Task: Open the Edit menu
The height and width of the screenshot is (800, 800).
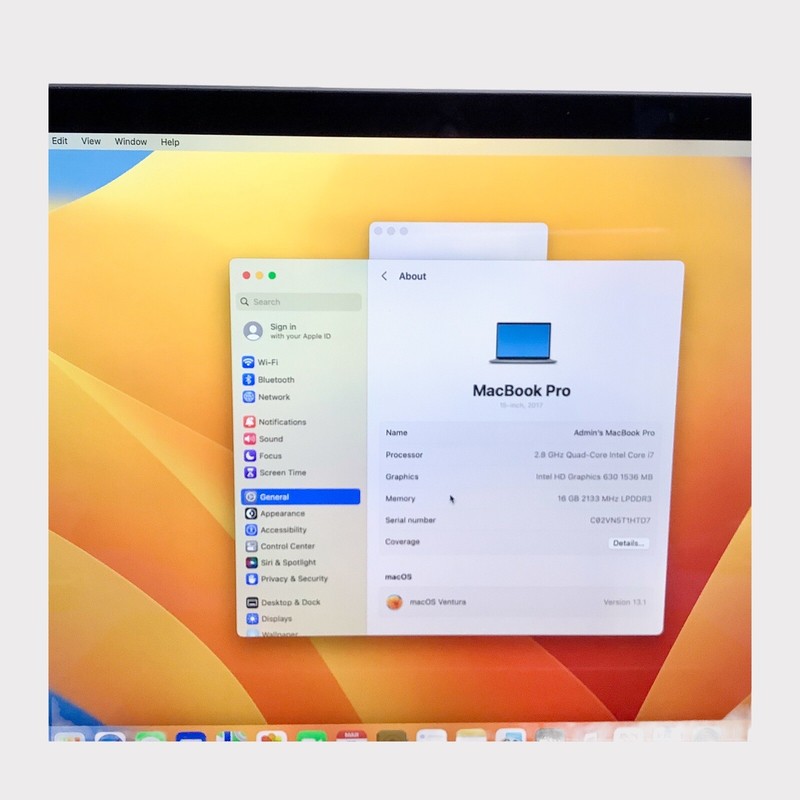Action: coord(60,141)
